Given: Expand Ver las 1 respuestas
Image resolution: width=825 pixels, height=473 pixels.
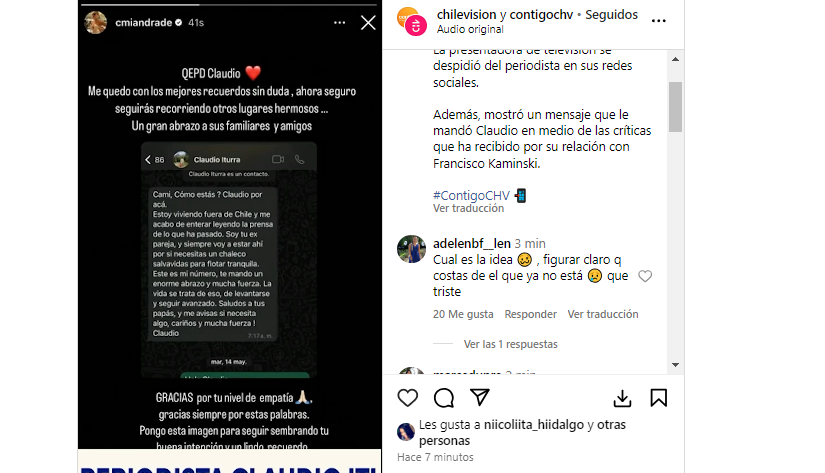Looking at the screenshot, I should [x=510, y=344].
